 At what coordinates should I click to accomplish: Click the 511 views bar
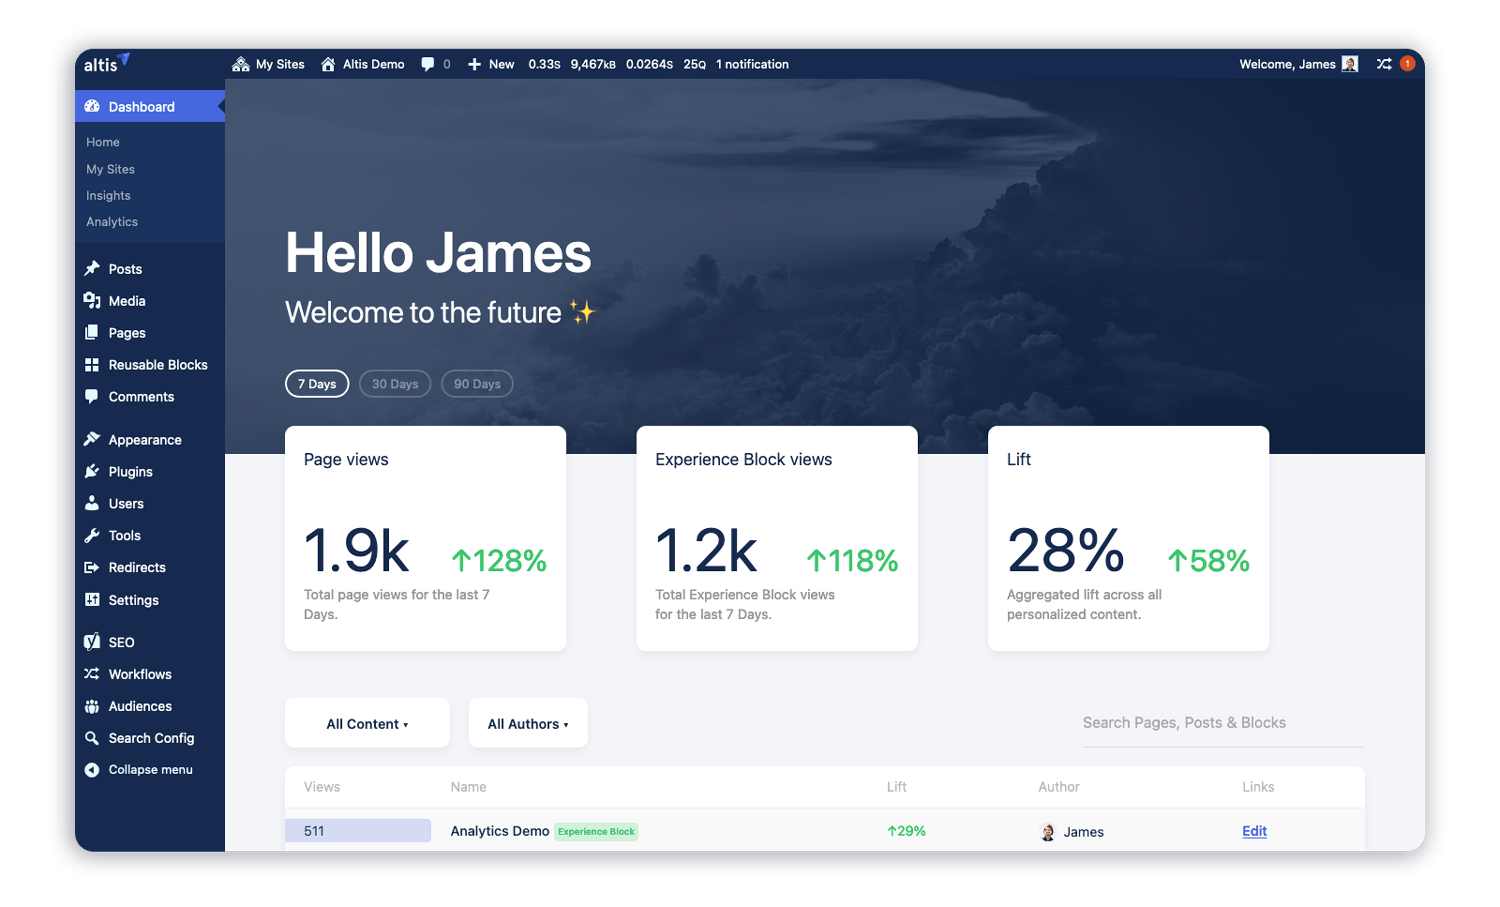click(x=358, y=830)
